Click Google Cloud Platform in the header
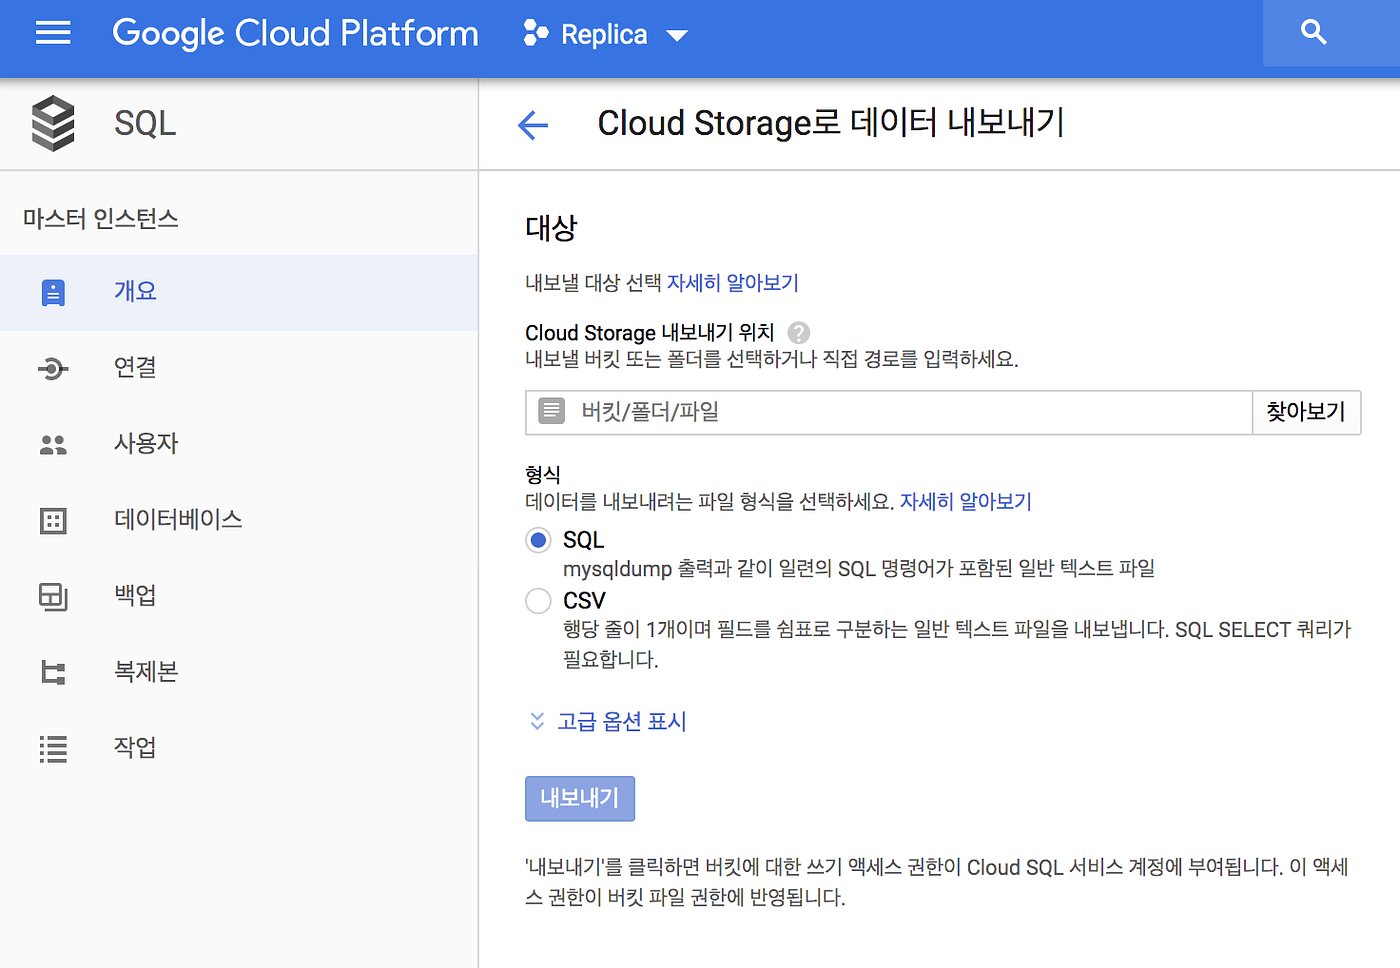Viewport: 1400px width, 968px height. point(295,33)
